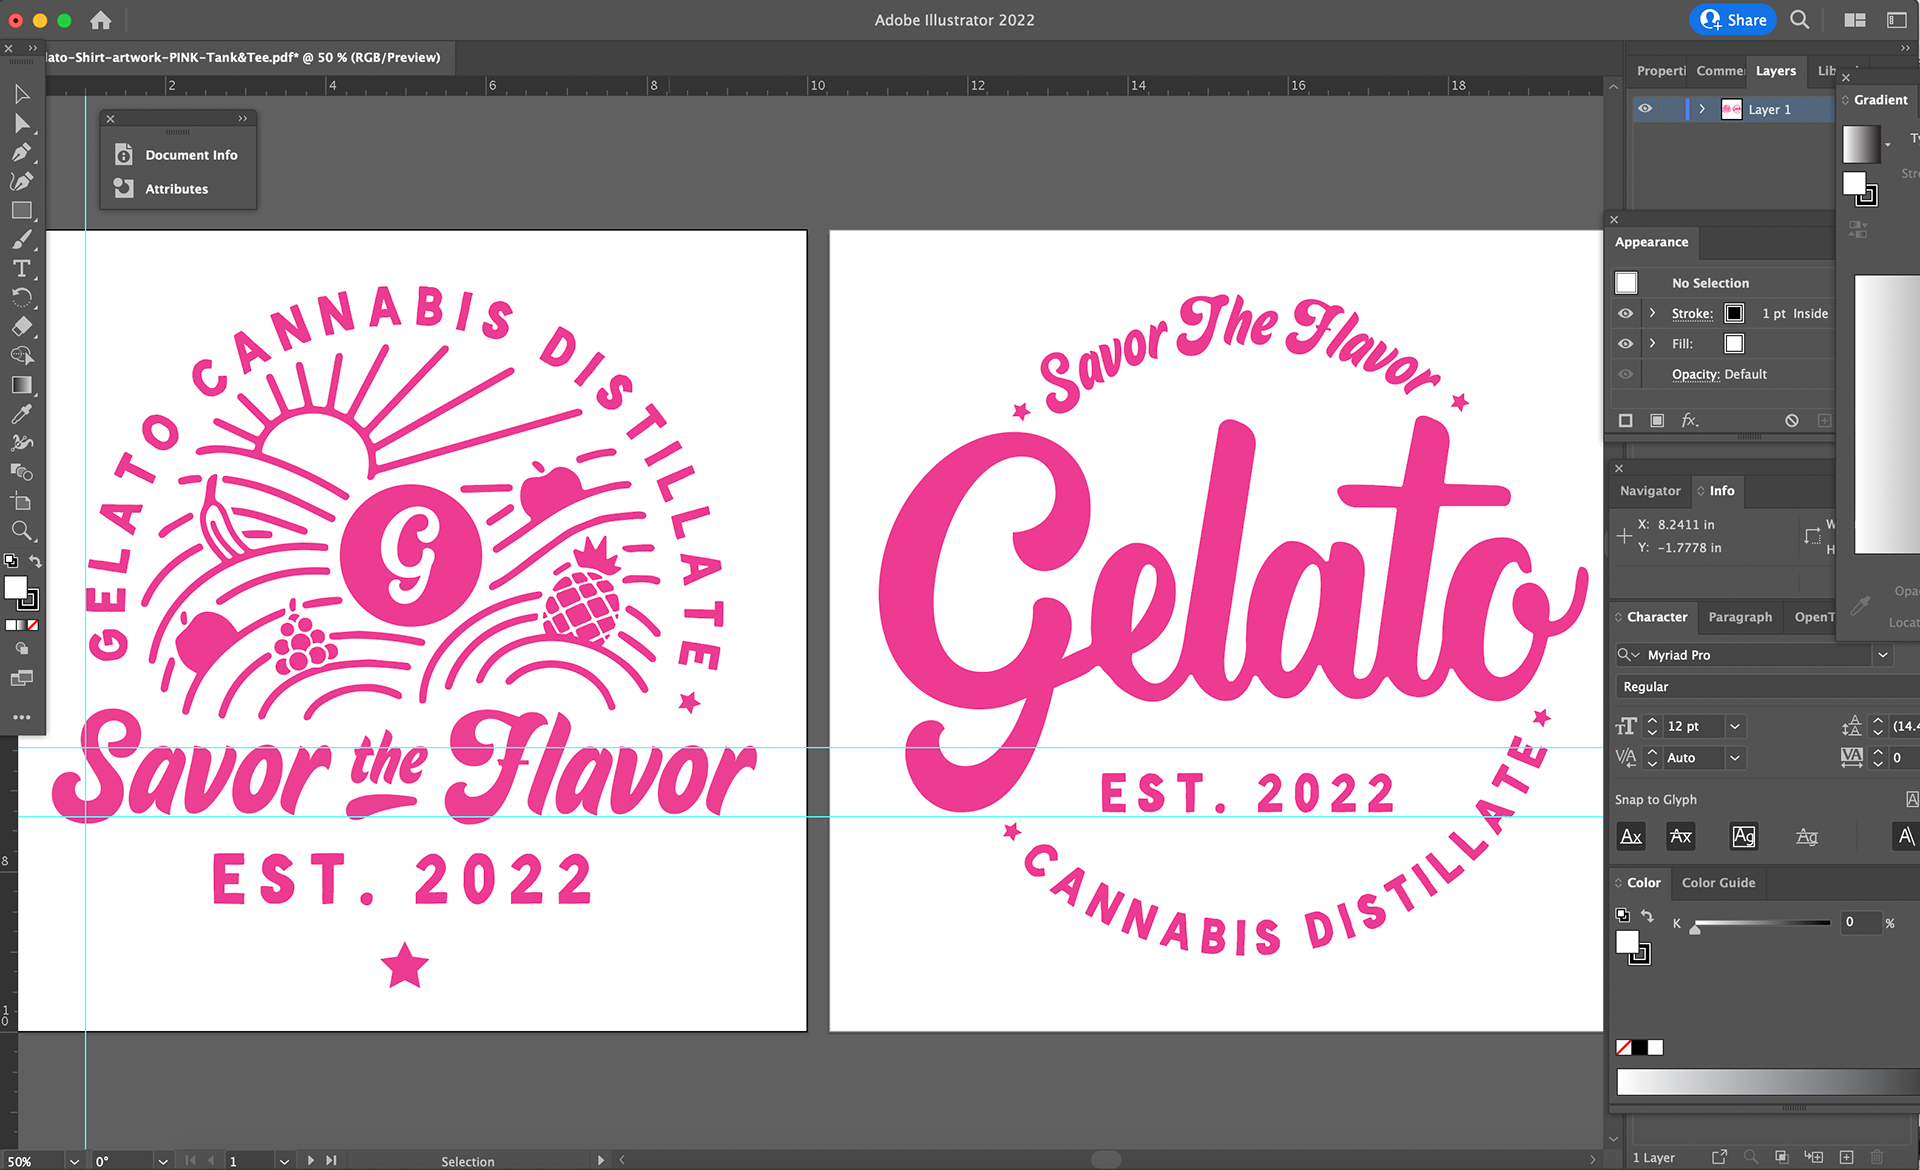Click Create New Sublayer icon
The height and width of the screenshot is (1170, 1920).
(x=1814, y=1157)
